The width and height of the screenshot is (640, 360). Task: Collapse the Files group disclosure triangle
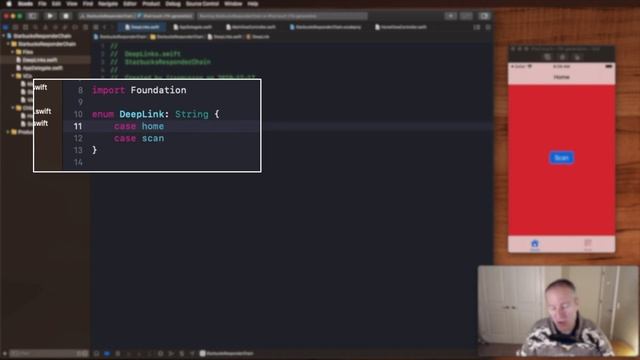tap(13, 52)
